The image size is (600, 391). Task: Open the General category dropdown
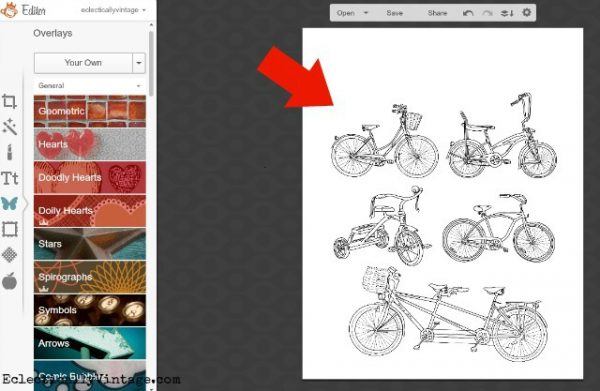[x=90, y=86]
